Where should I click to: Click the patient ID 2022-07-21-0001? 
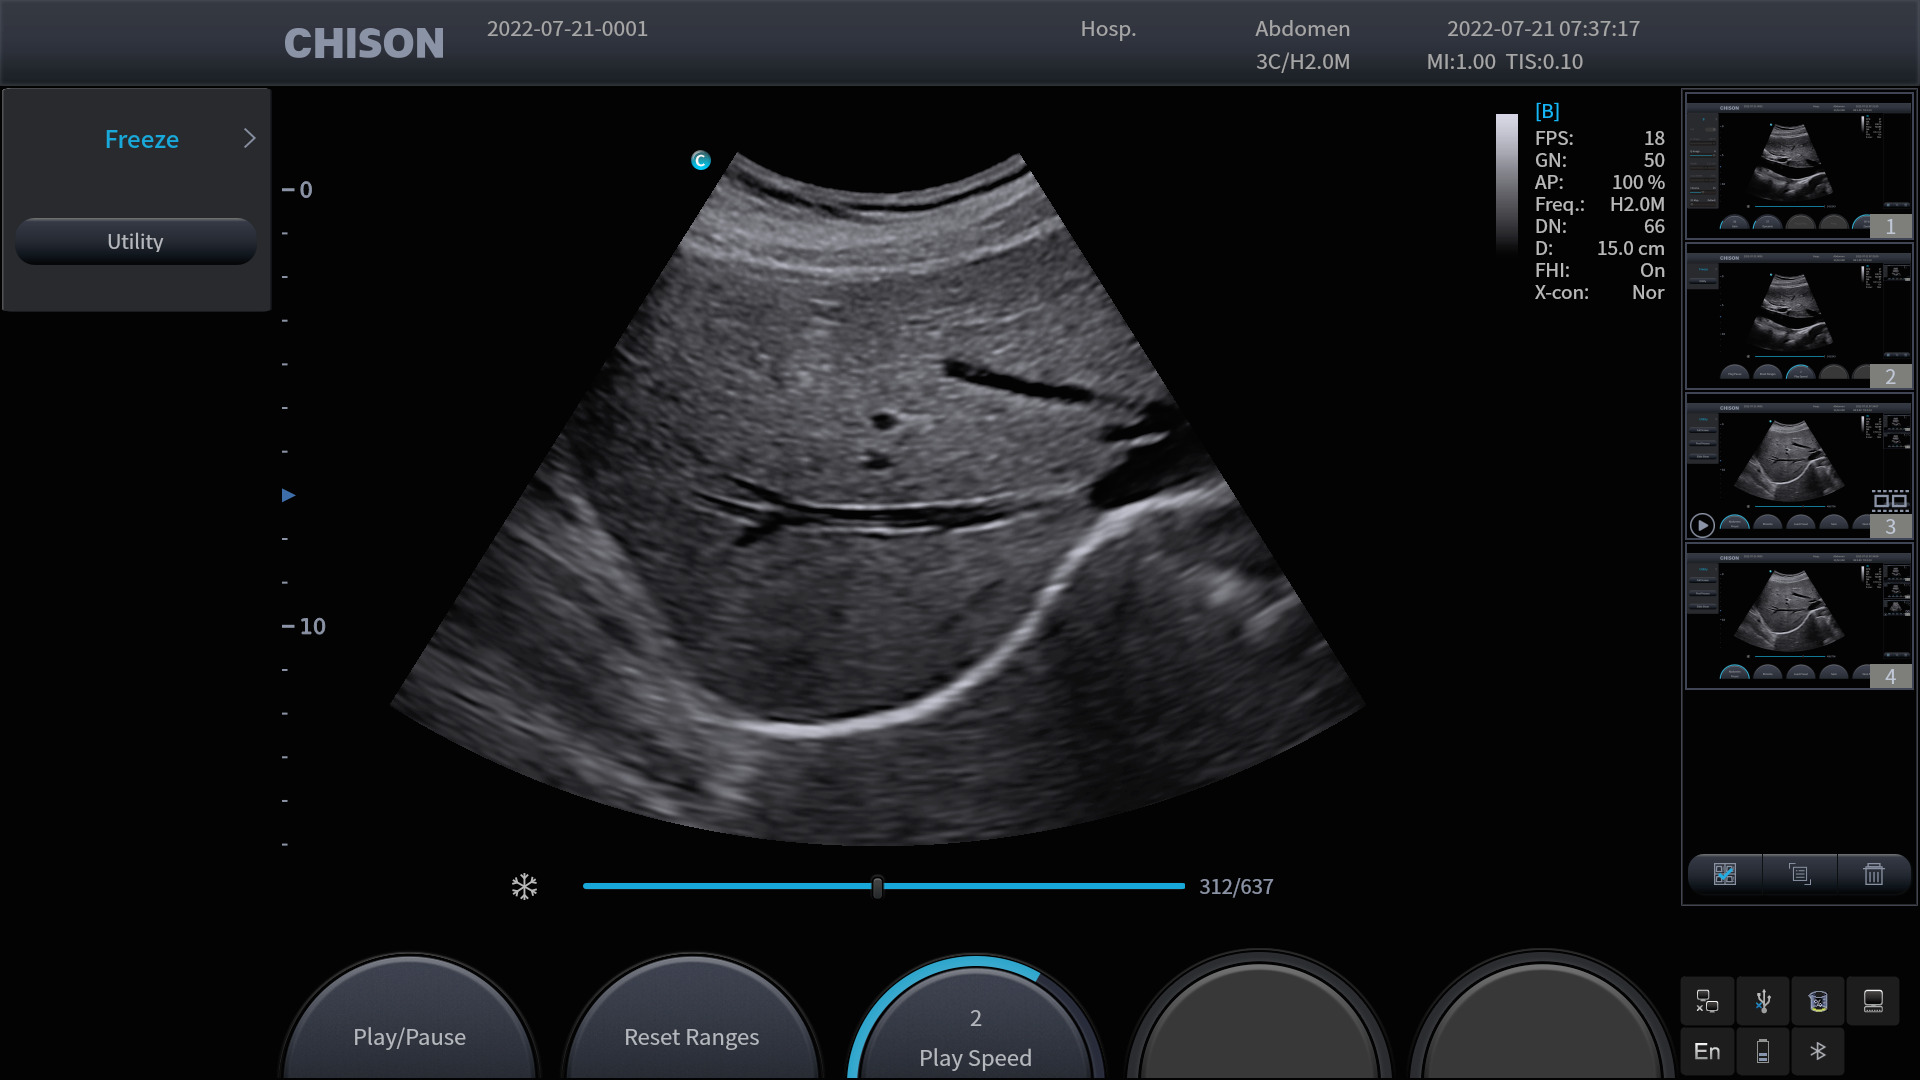point(567,29)
